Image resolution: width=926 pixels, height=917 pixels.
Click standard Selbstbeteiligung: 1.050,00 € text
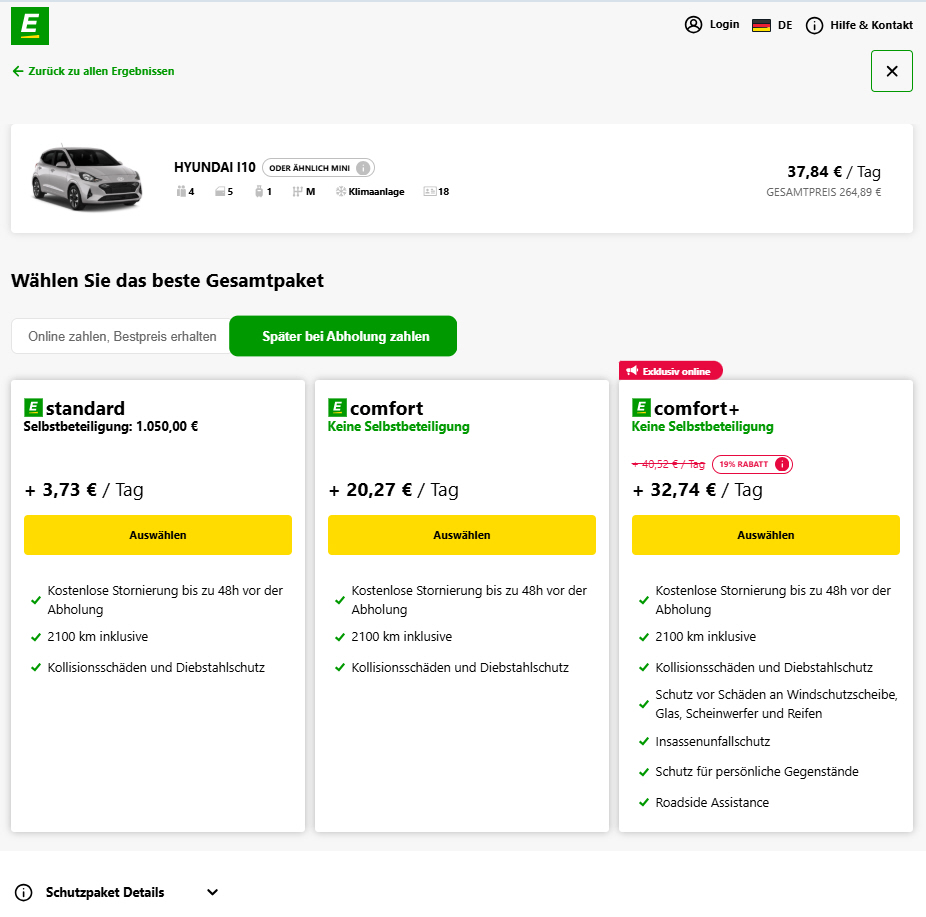tap(111, 426)
